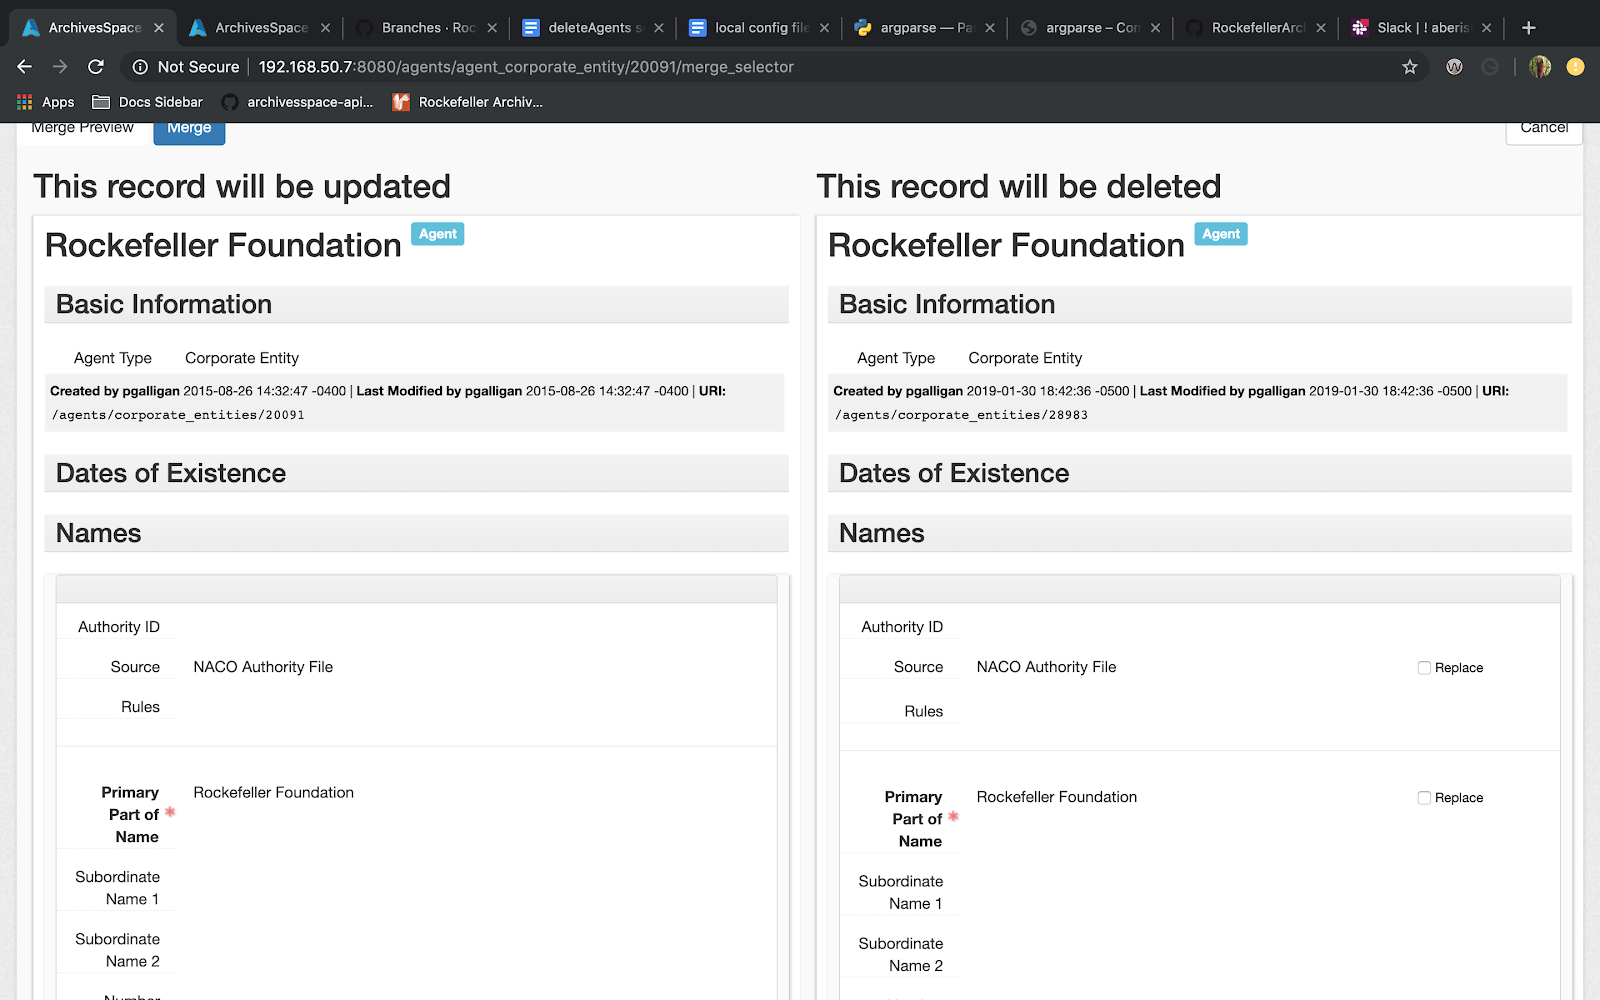The image size is (1600, 1000).
Task: Click Basic Information header of updated record
Action: click(416, 304)
